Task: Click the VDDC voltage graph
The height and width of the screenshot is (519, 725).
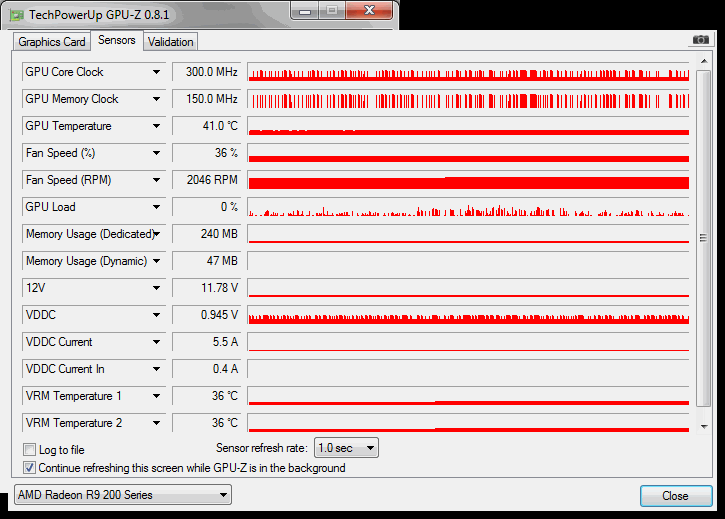Action: point(468,315)
